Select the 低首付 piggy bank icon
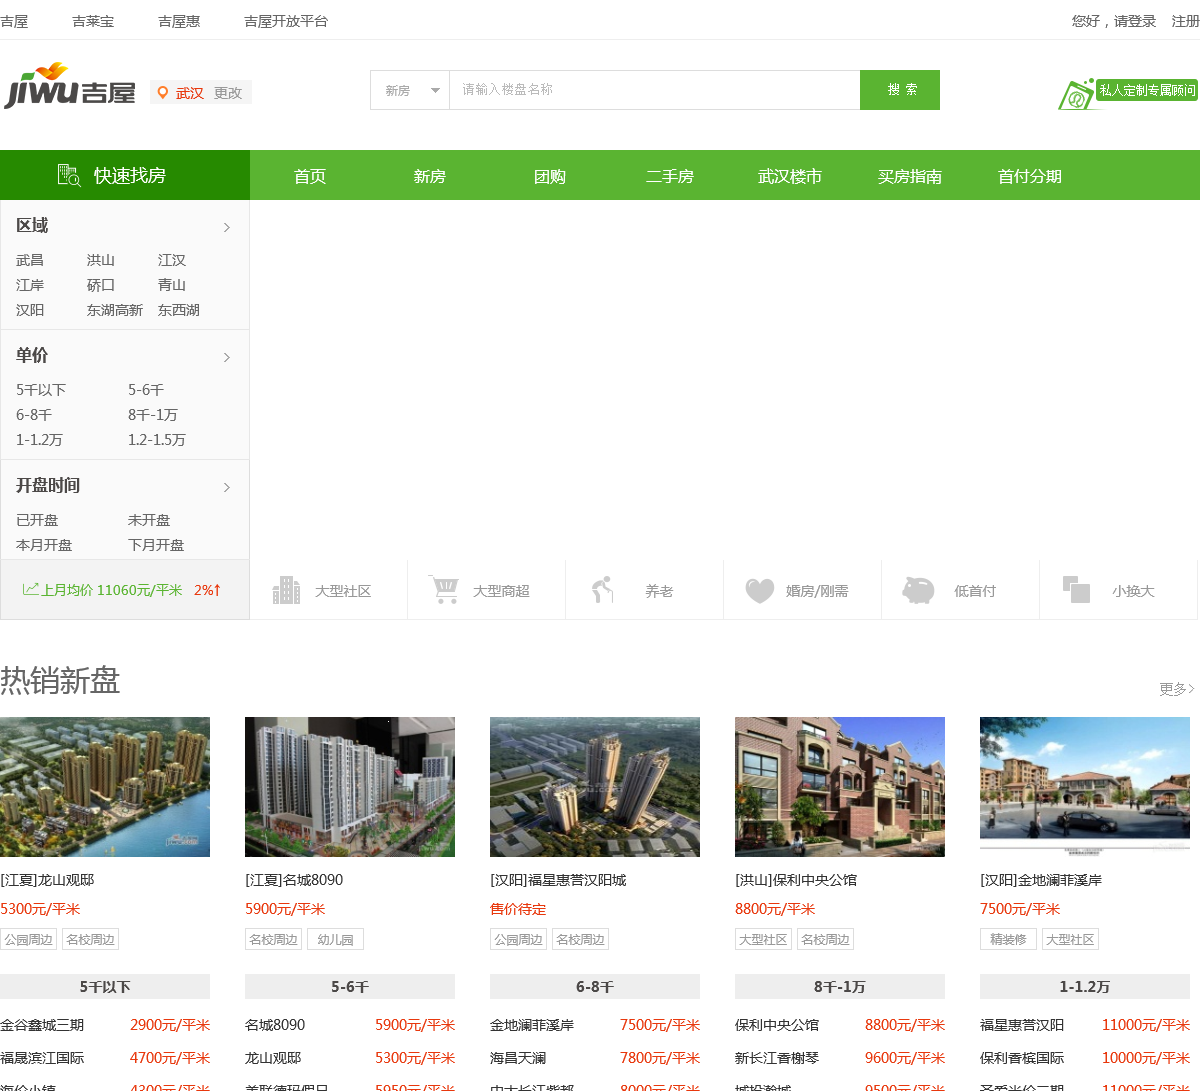The height and width of the screenshot is (1091, 1200). [x=918, y=590]
